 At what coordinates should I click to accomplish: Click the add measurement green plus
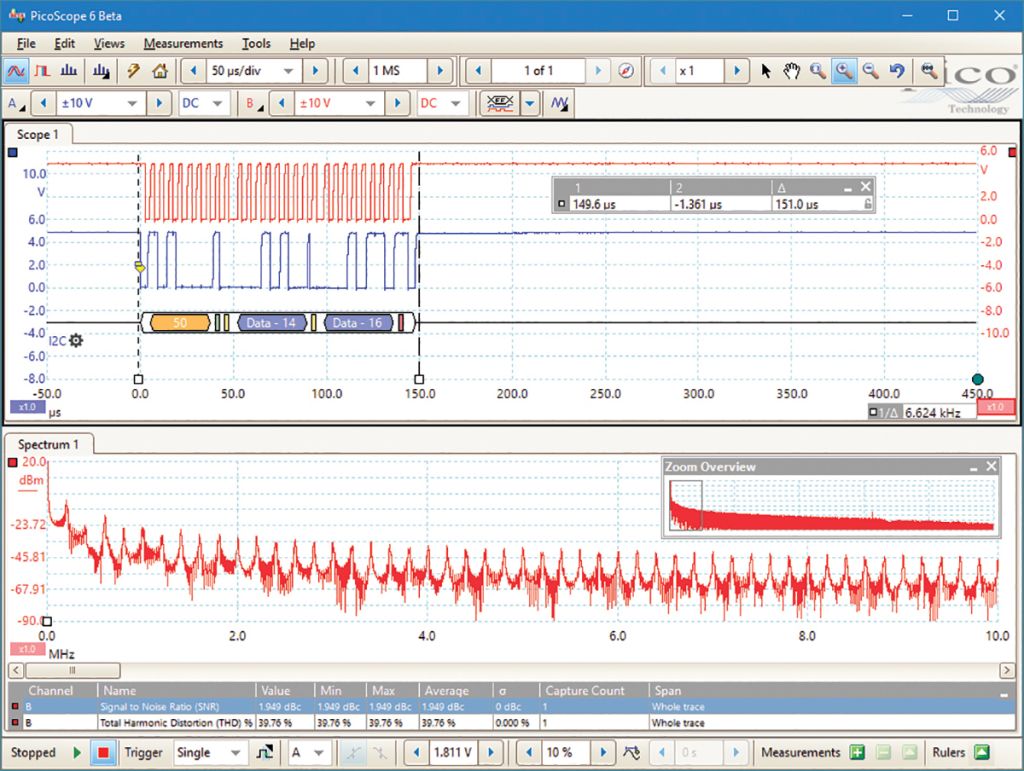point(857,752)
